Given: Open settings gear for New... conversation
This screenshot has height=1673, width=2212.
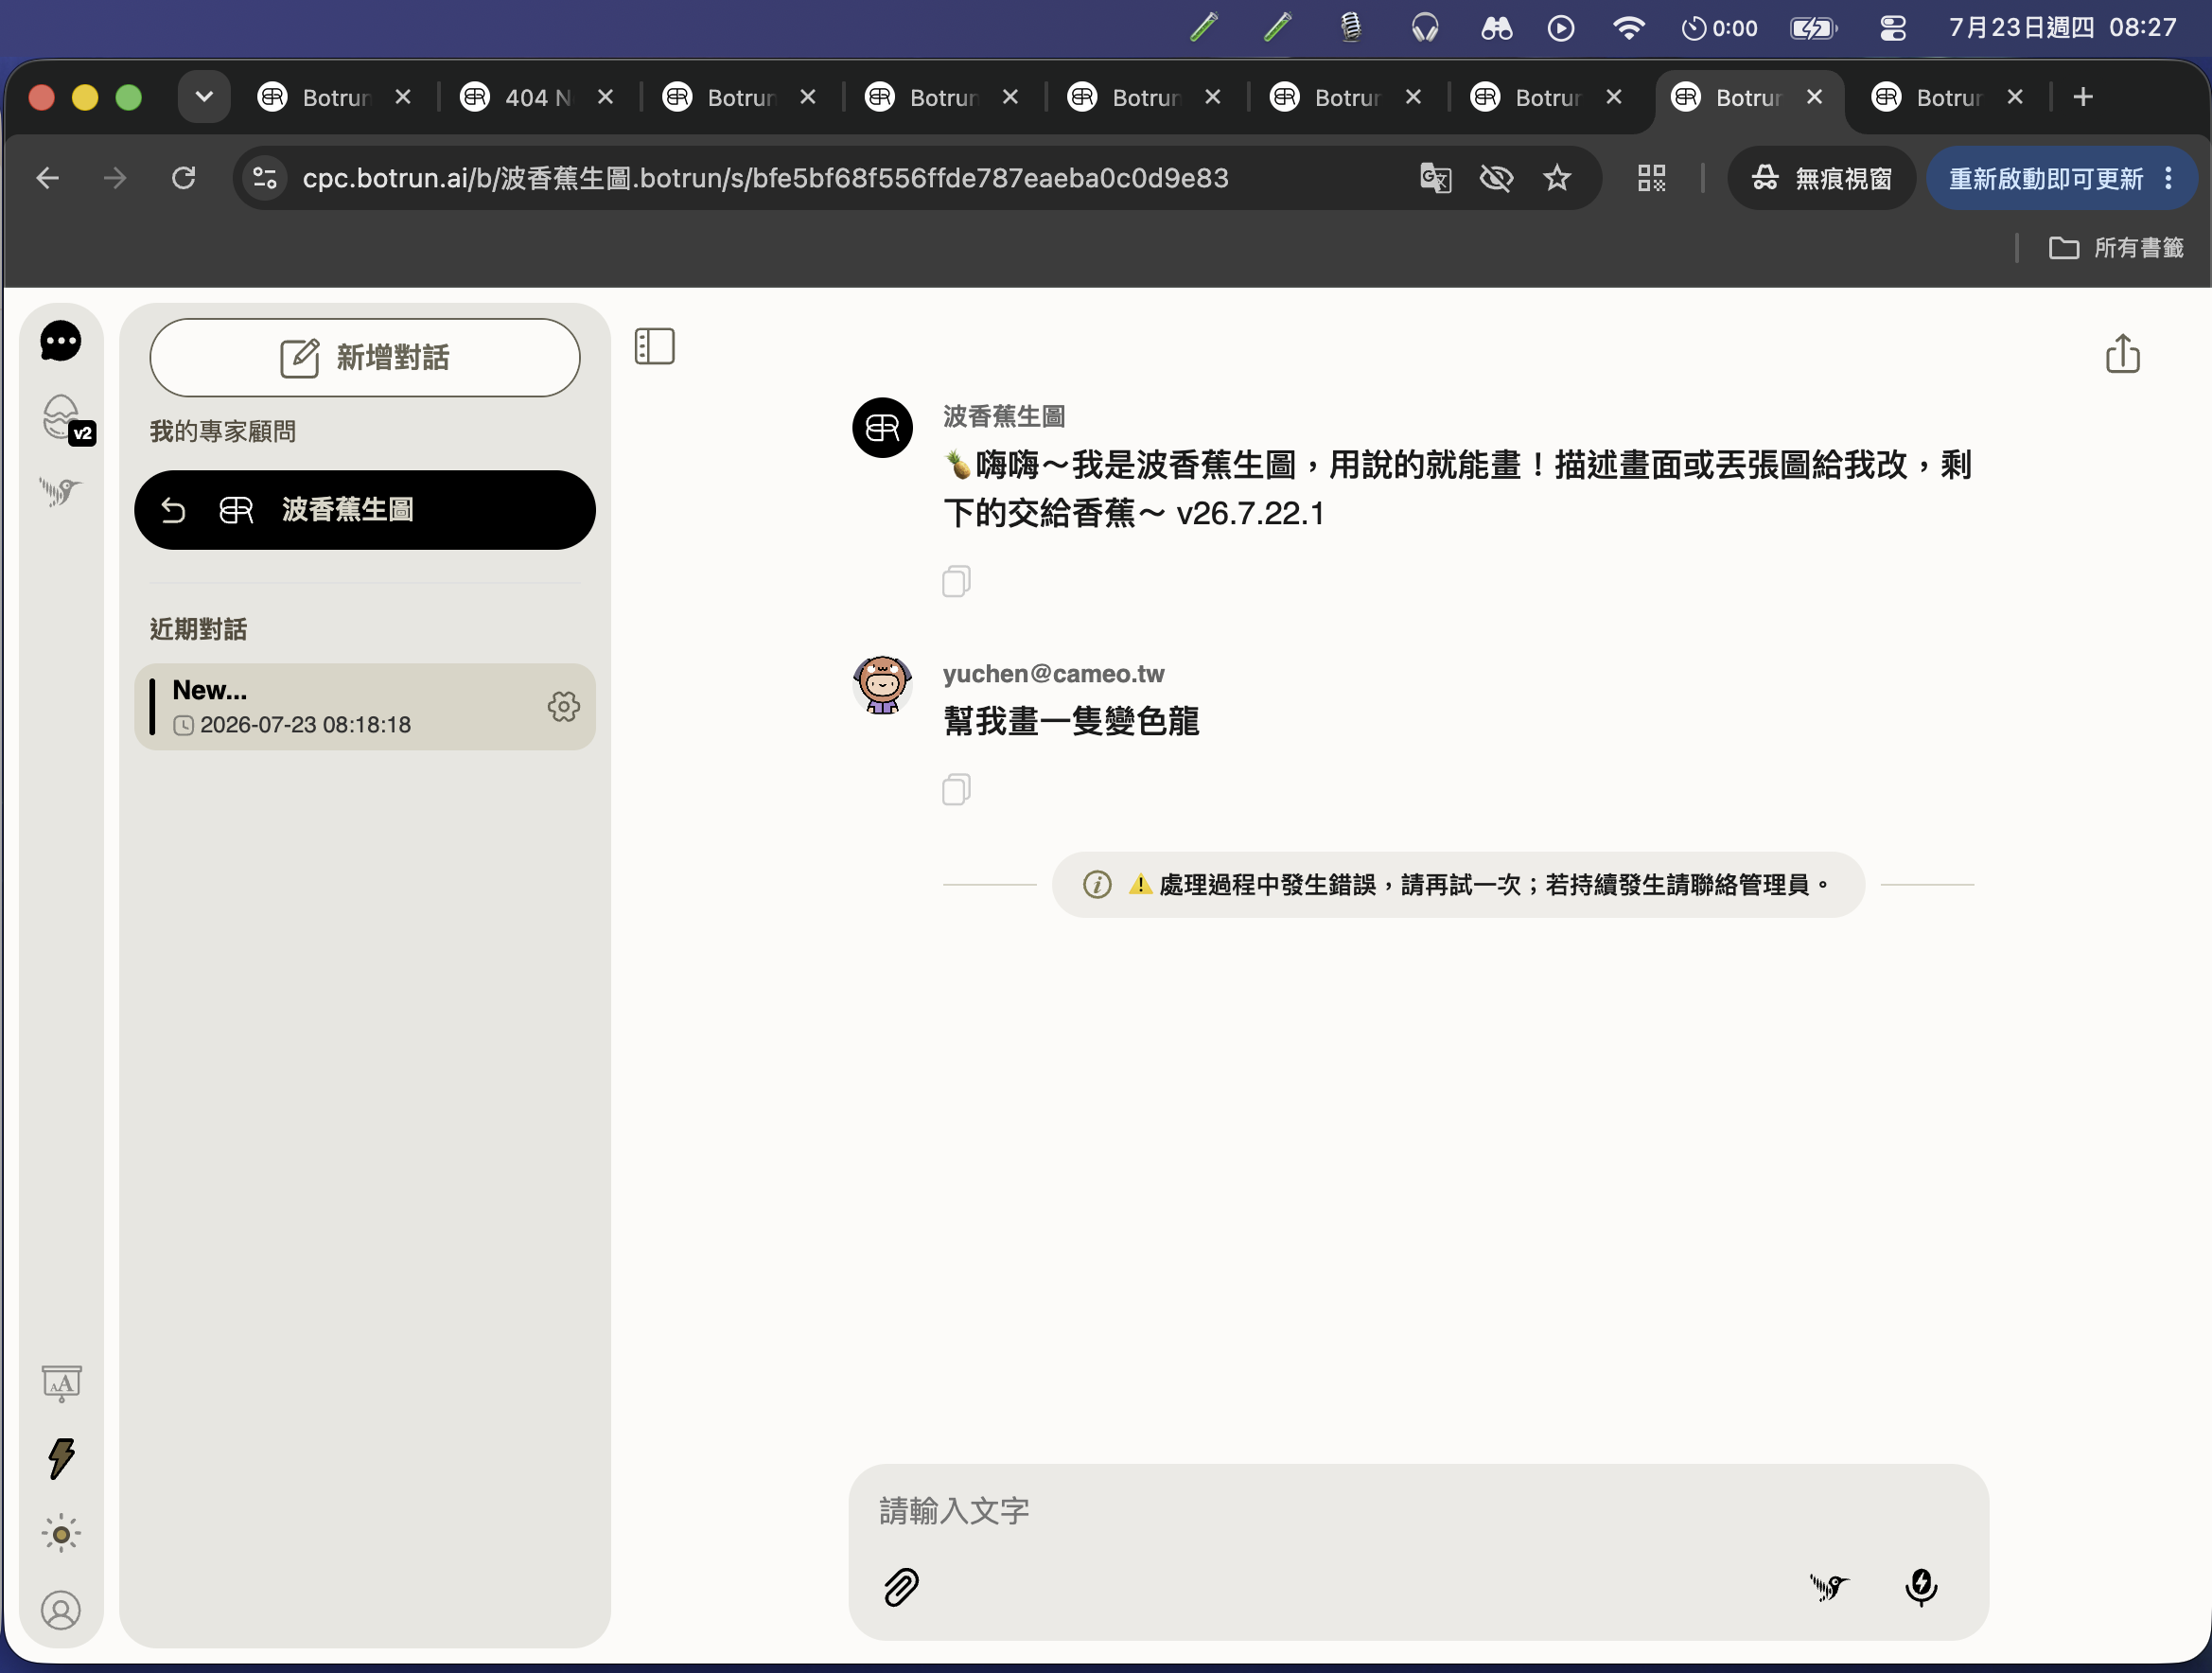Looking at the screenshot, I should click(x=564, y=707).
